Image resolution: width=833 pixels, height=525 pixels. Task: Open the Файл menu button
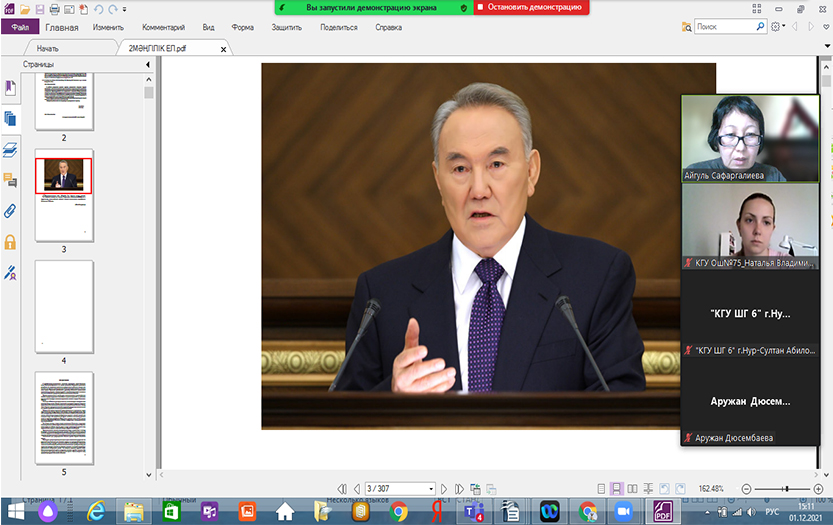click(20, 28)
